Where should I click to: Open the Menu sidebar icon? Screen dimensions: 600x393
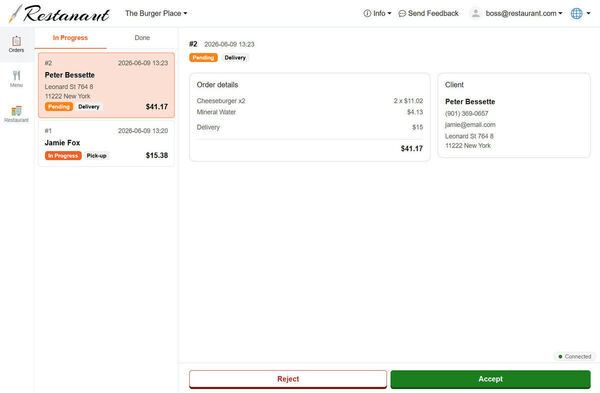tap(16, 79)
